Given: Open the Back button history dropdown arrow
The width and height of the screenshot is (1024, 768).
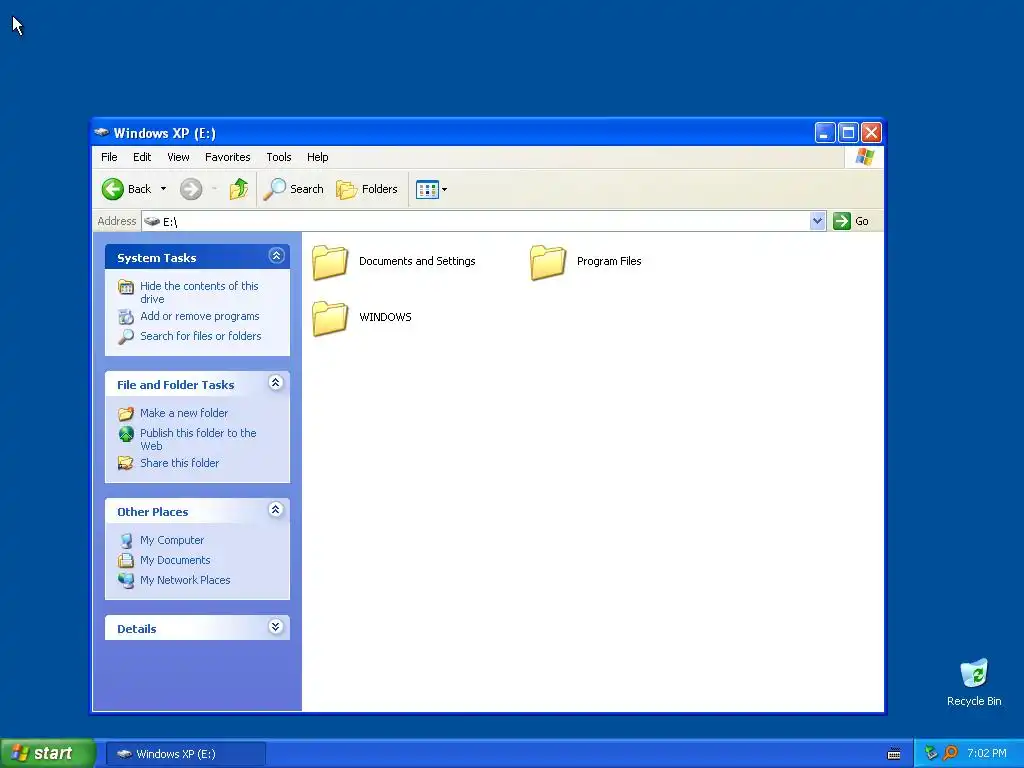Looking at the screenshot, I should [x=163, y=189].
